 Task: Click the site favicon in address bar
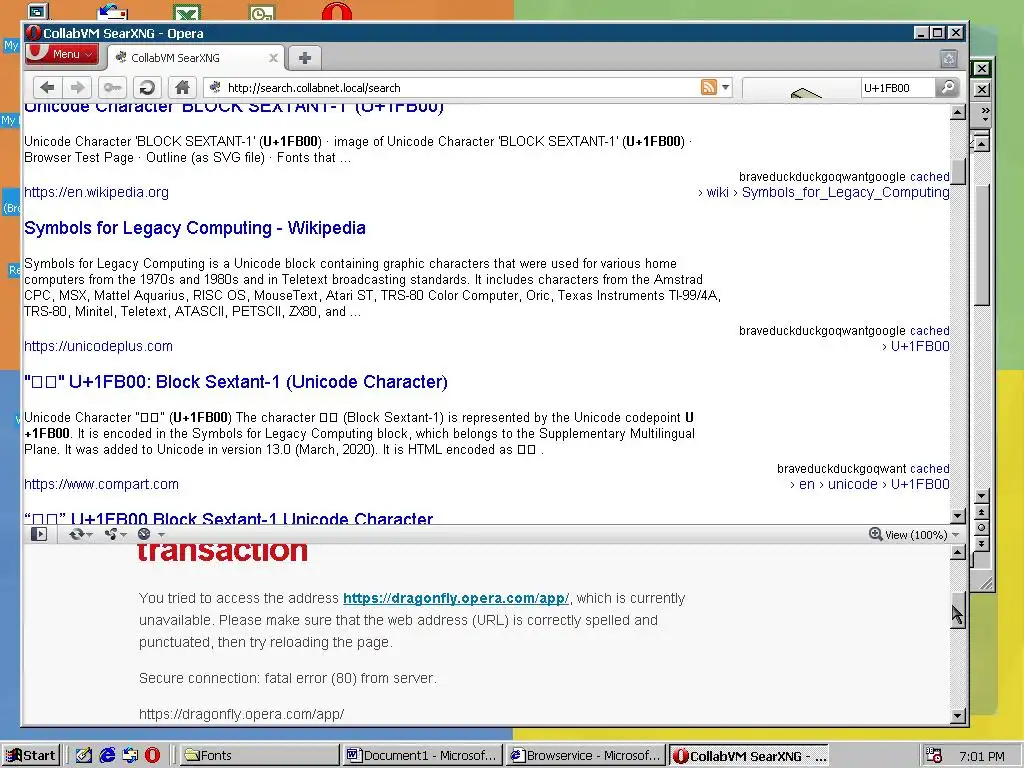[215, 87]
